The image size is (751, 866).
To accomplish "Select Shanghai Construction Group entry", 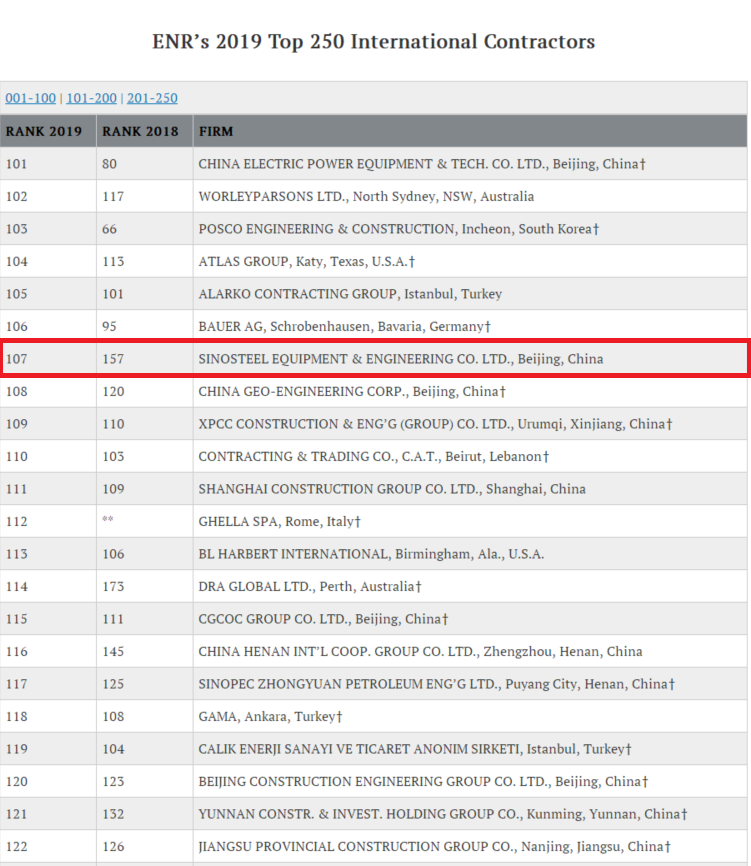I will coord(392,489).
